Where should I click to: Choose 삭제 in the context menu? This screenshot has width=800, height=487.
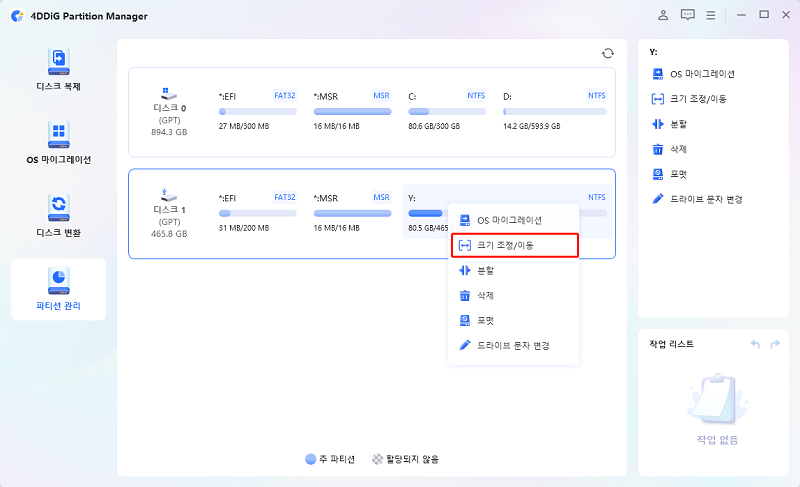click(x=513, y=295)
